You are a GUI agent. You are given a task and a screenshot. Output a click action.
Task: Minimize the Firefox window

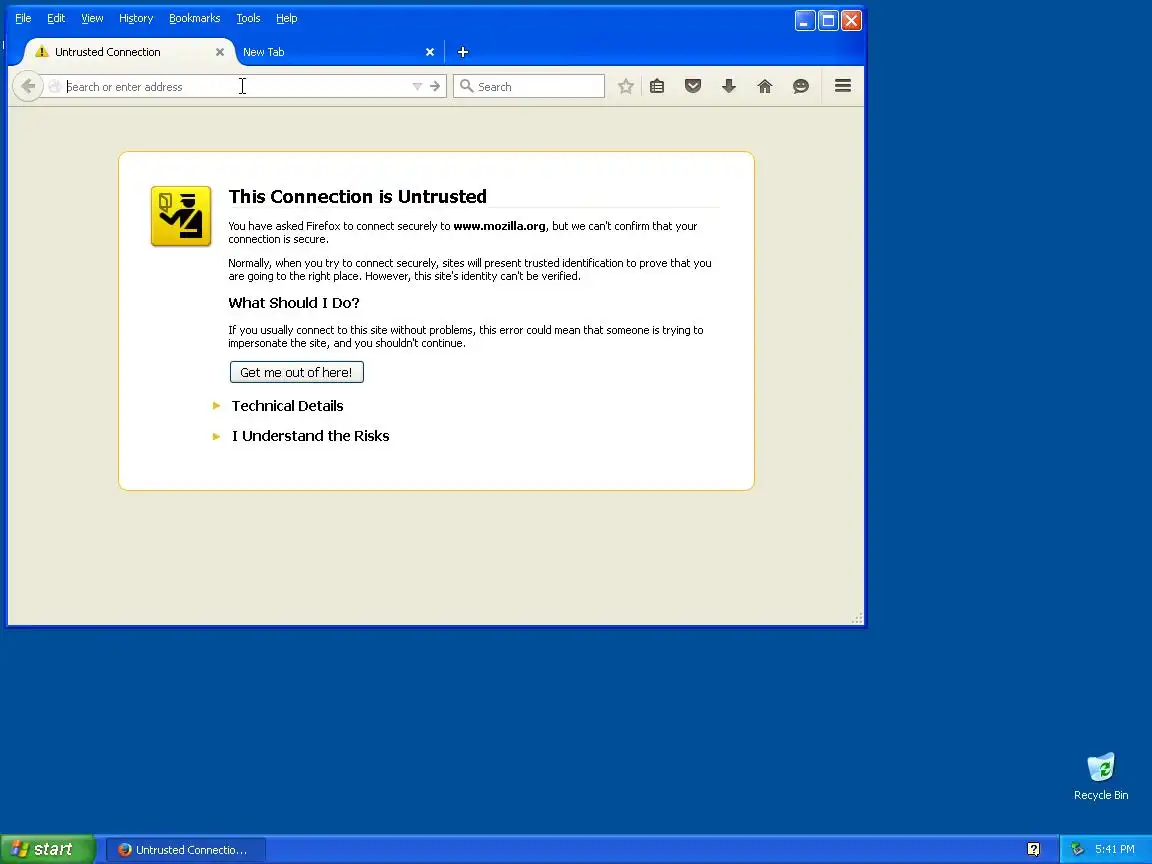pyautogui.click(x=805, y=21)
